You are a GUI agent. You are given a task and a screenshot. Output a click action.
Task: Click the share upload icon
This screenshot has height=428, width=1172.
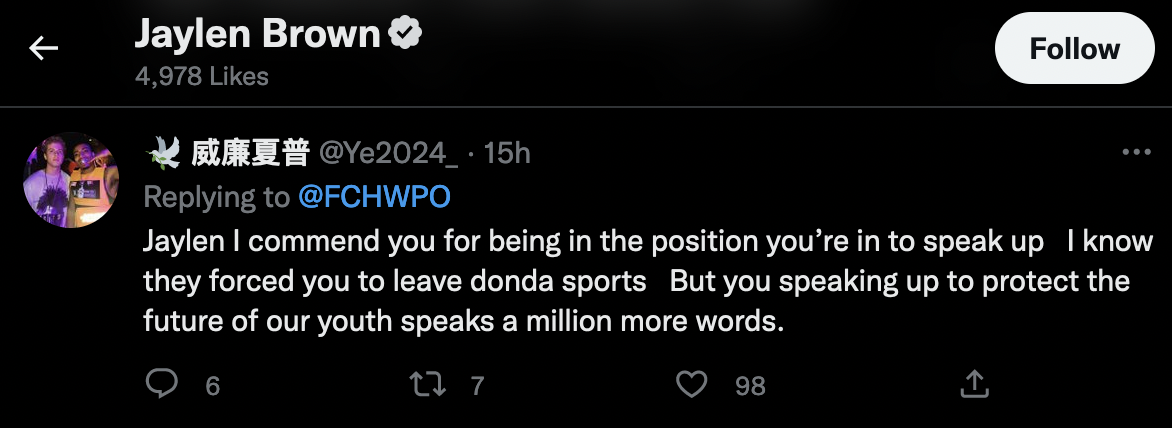975,384
